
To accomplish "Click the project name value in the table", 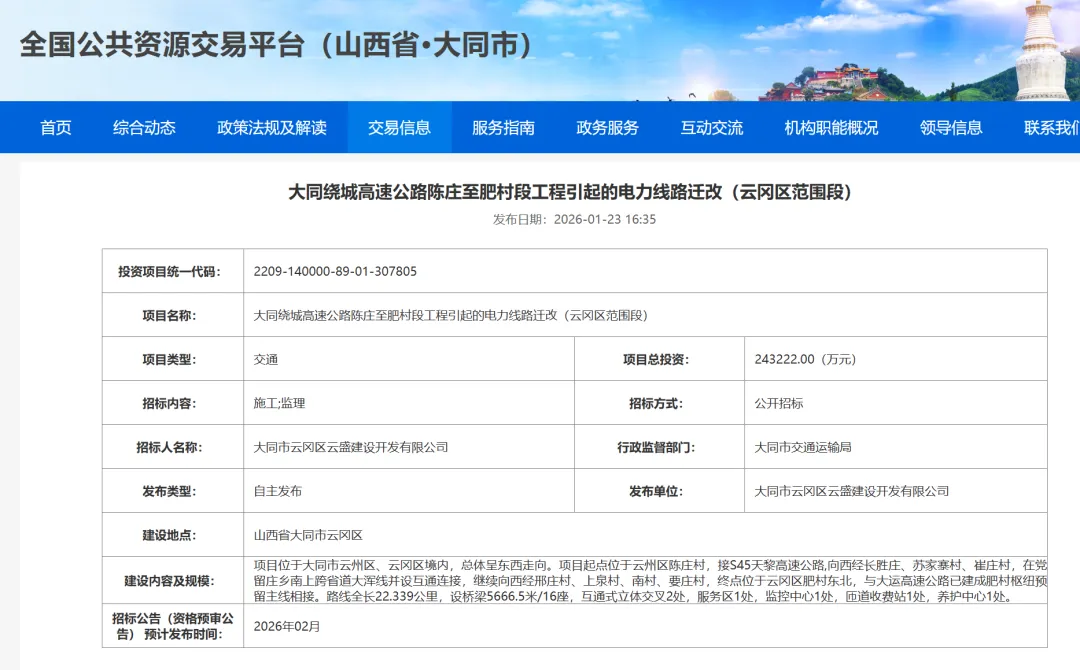I will (x=450, y=315).
